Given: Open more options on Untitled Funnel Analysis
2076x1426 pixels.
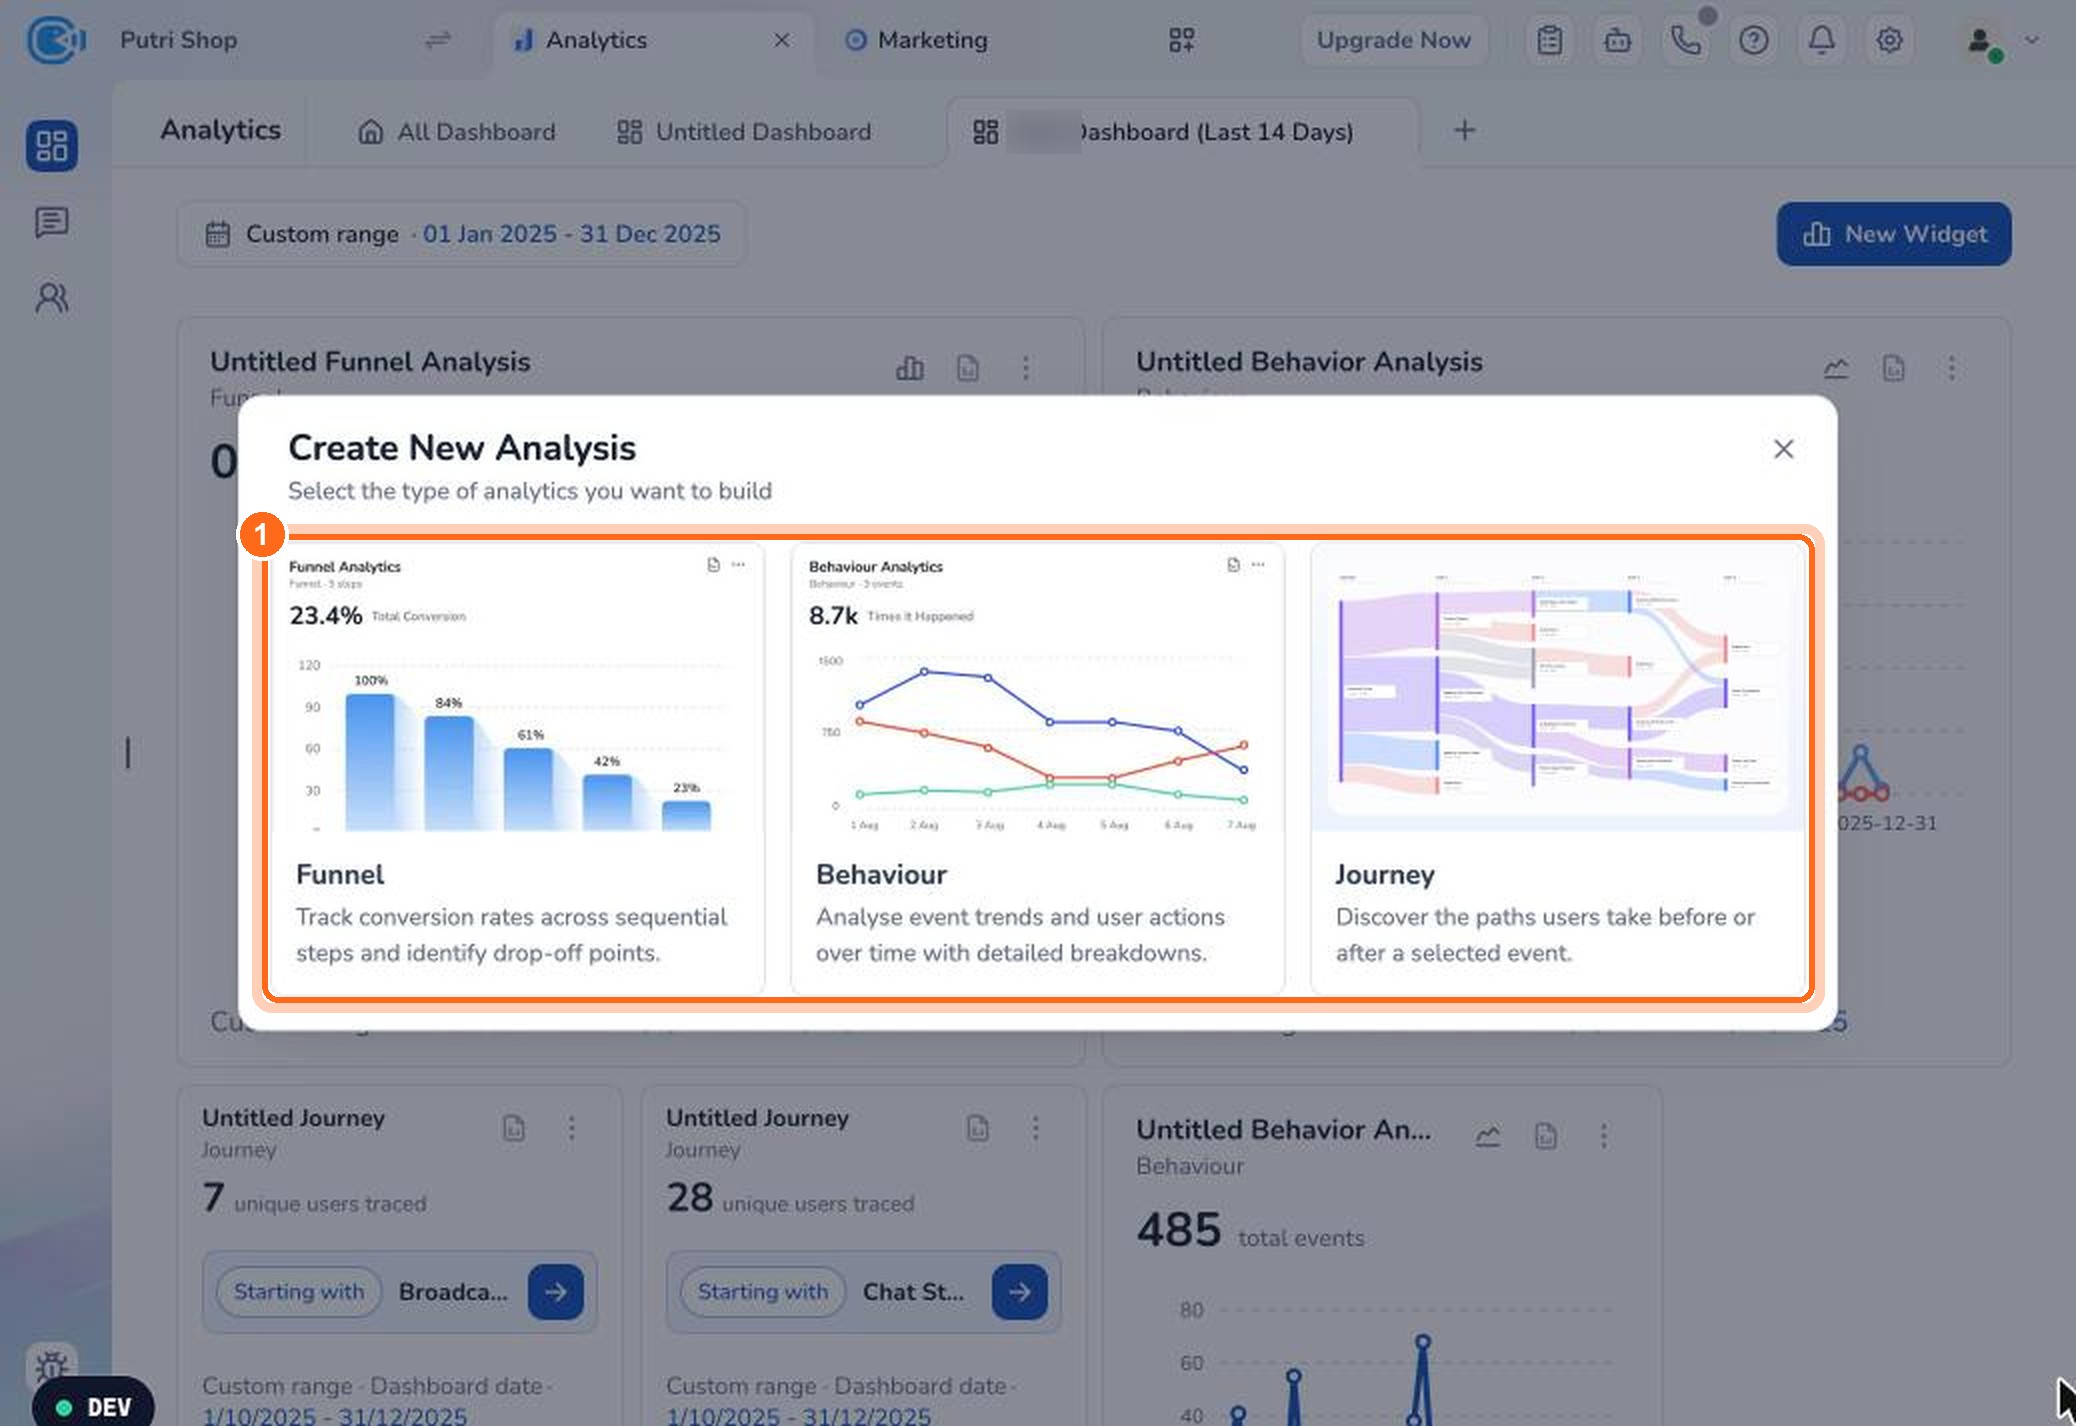Looking at the screenshot, I should click(1026, 368).
